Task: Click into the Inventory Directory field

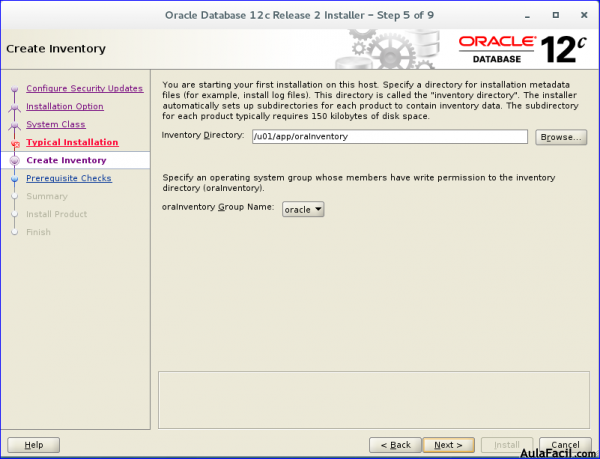Action: pos(390,137)
